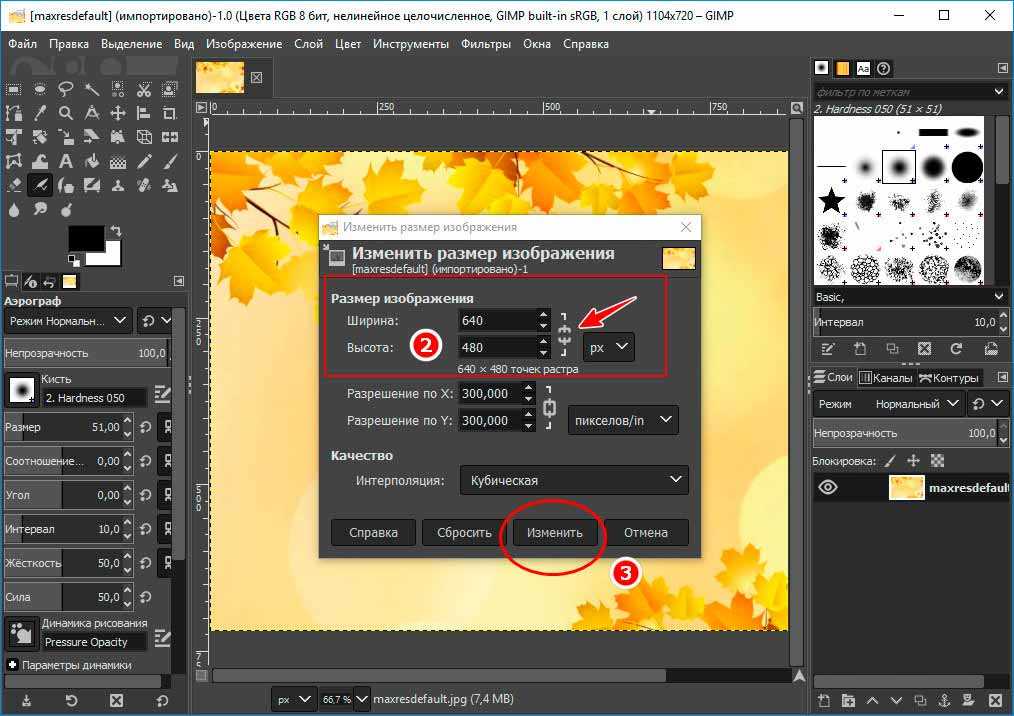
Task: Select the Rectangle Select tool
Action: [x=14, y=88]
